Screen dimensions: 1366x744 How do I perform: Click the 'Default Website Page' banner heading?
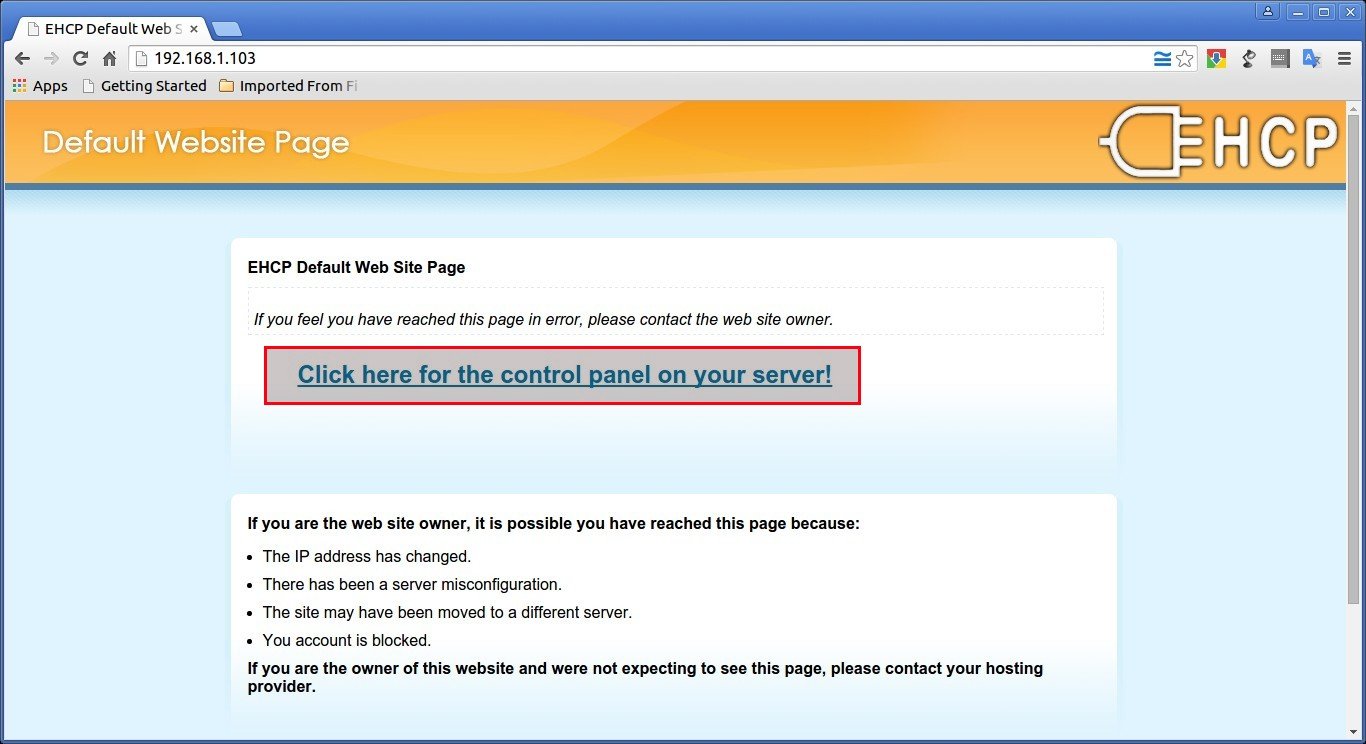[196, 143]
